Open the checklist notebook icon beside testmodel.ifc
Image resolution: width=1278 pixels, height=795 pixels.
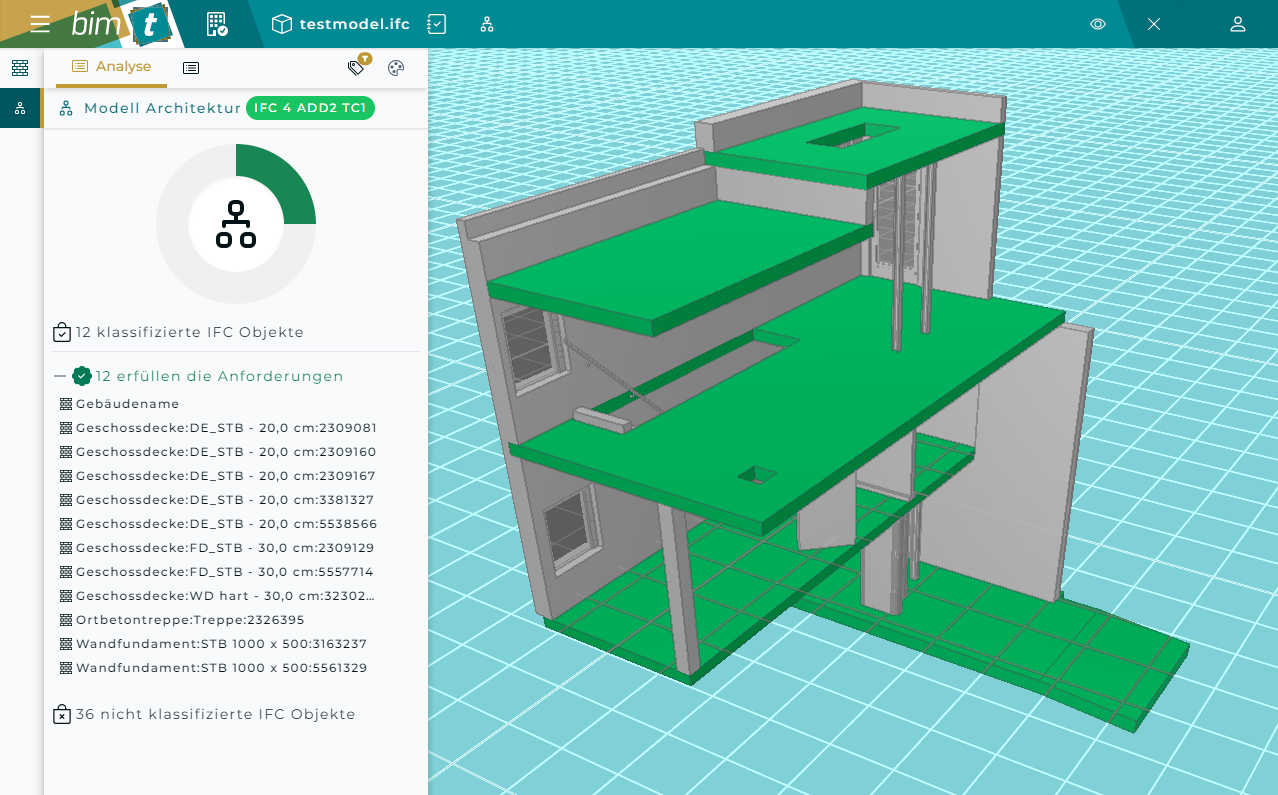[436, 24]
